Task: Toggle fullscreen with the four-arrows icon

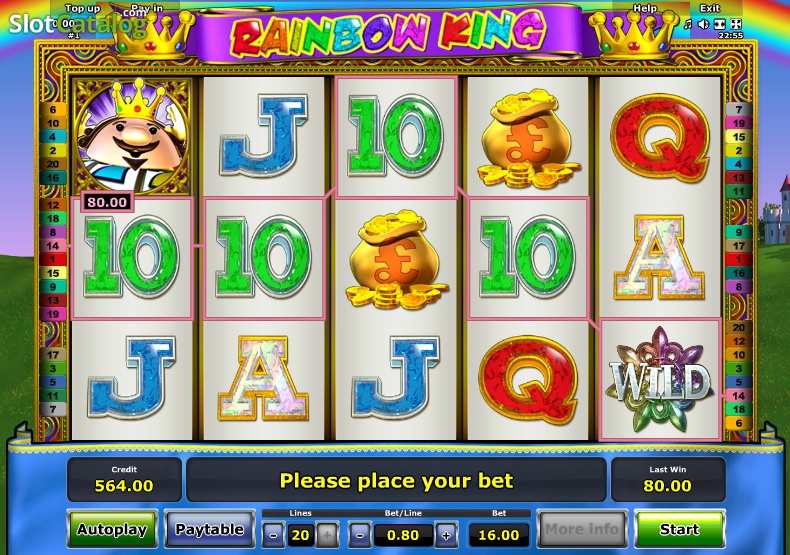Action: pyautogui.click(x=736, y=24)
